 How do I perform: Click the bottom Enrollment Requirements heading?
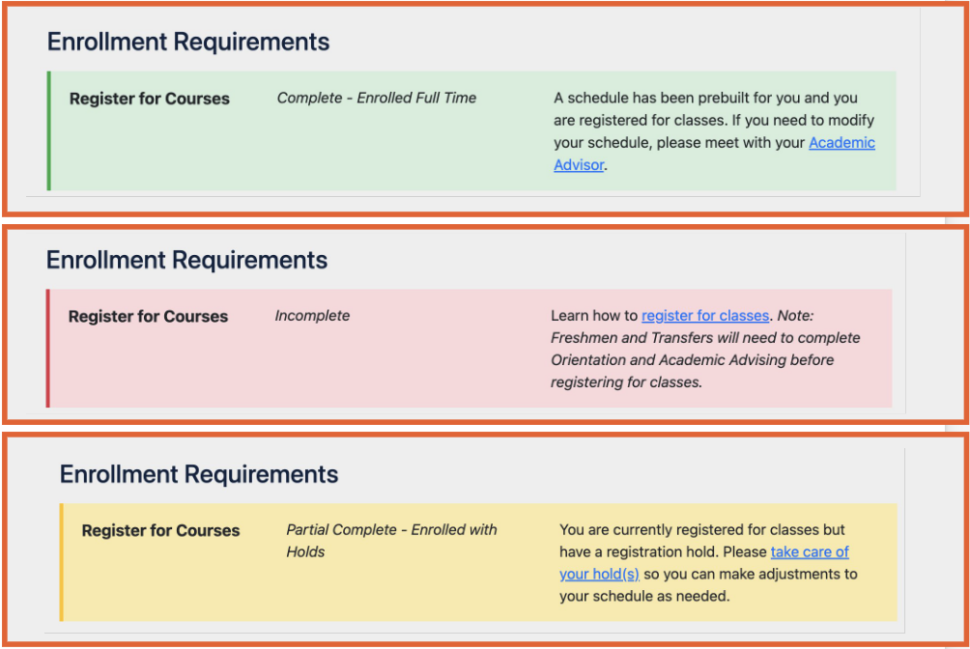click(x=199, y=474)
